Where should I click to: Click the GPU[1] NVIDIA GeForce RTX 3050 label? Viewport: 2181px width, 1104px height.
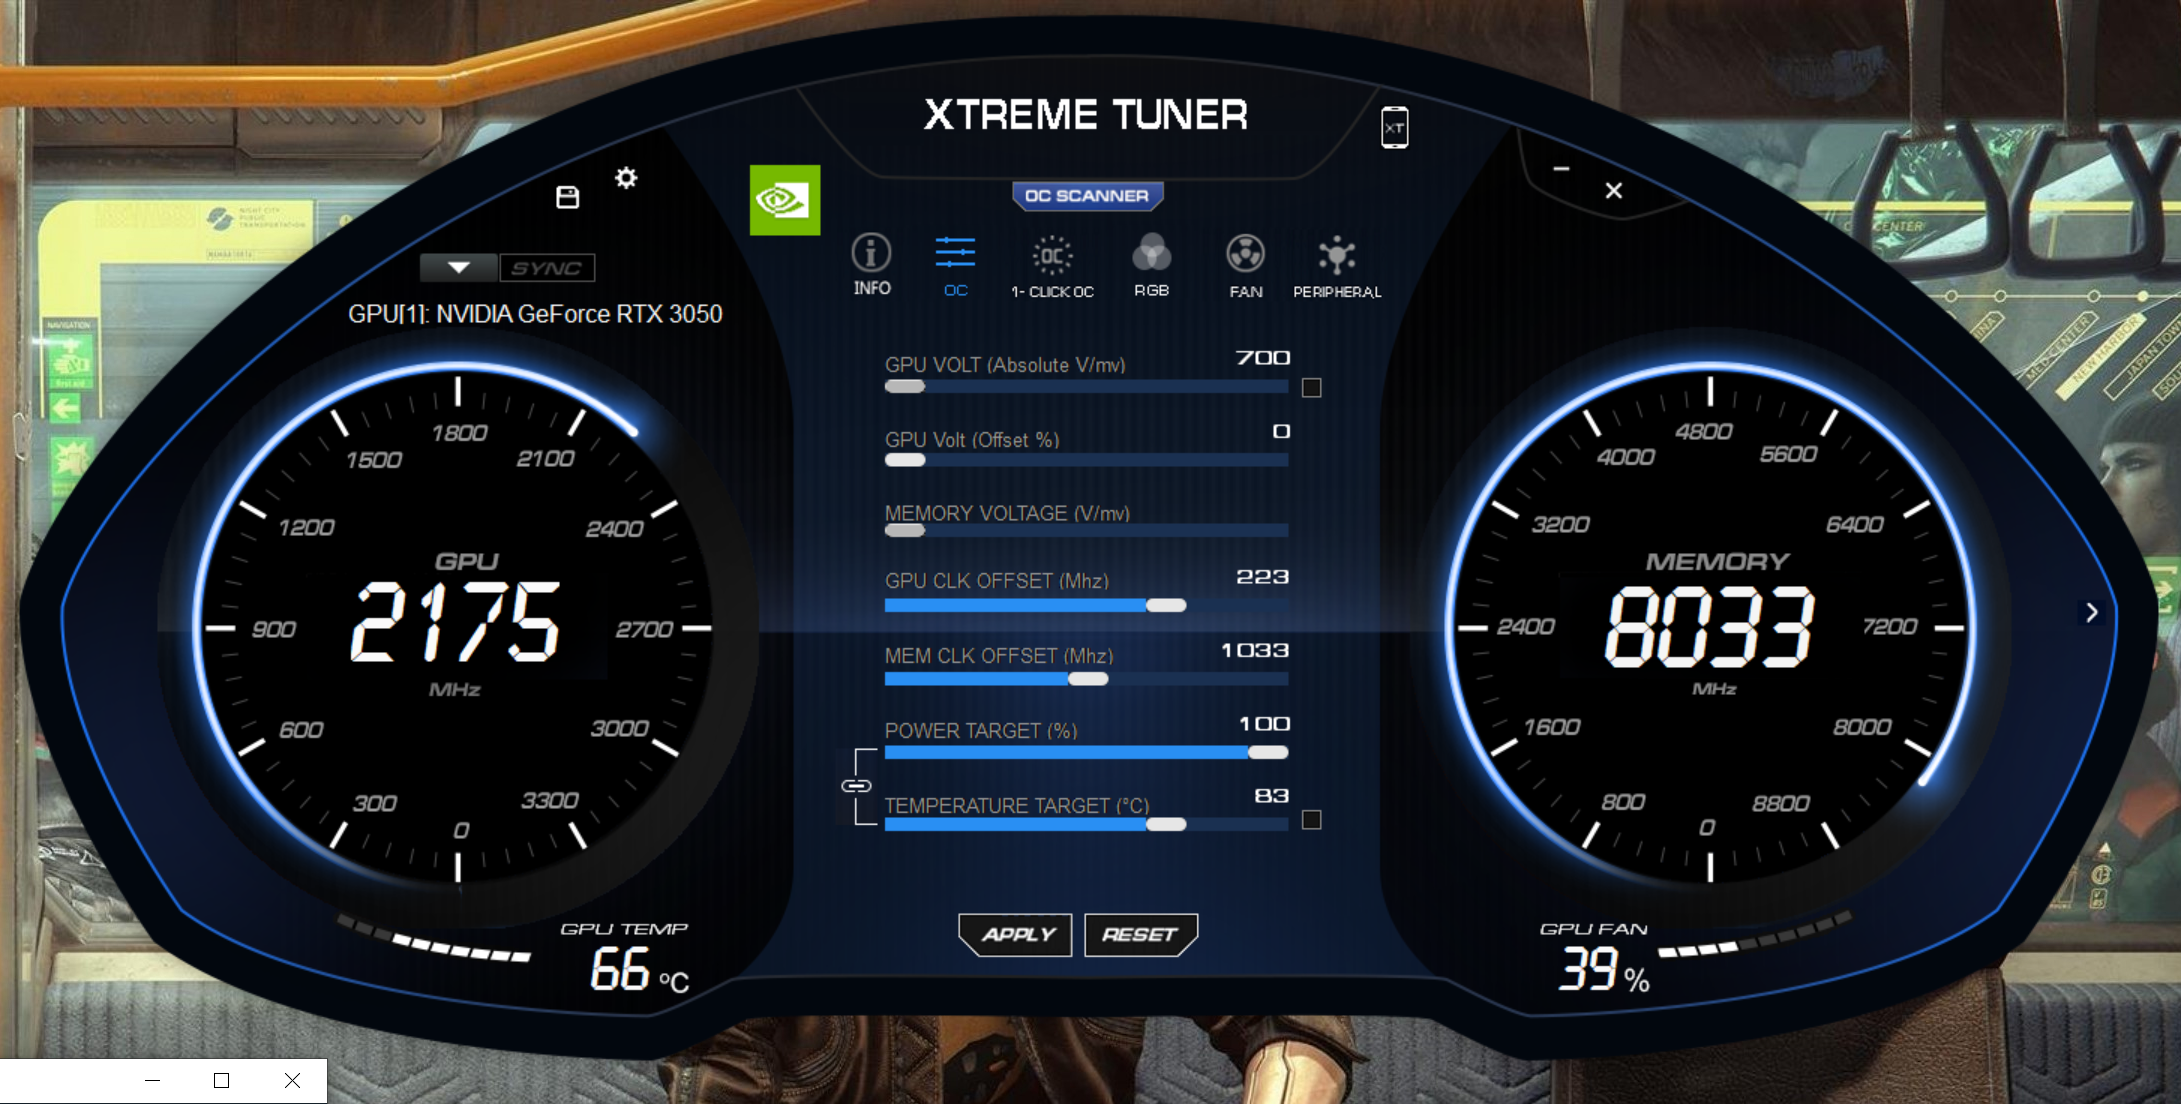click(535, 314)
